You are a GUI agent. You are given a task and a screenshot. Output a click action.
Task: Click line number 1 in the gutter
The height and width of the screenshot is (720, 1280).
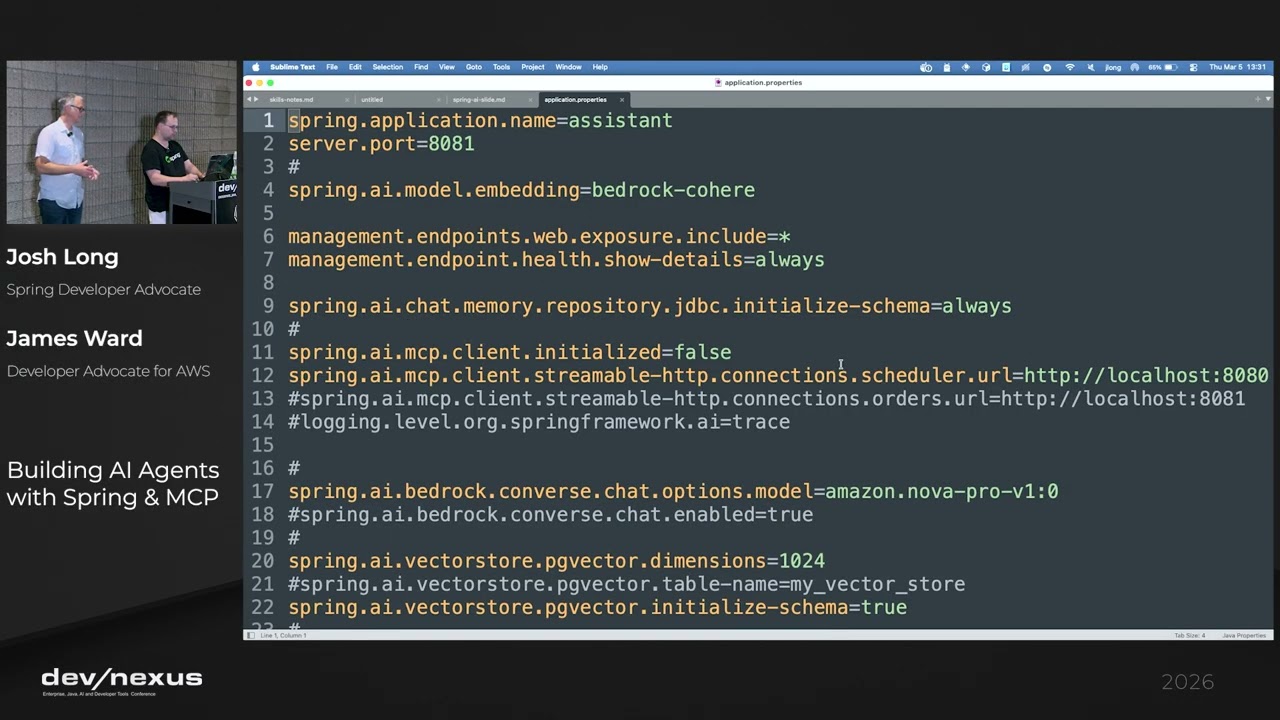[x=268, y=120]
